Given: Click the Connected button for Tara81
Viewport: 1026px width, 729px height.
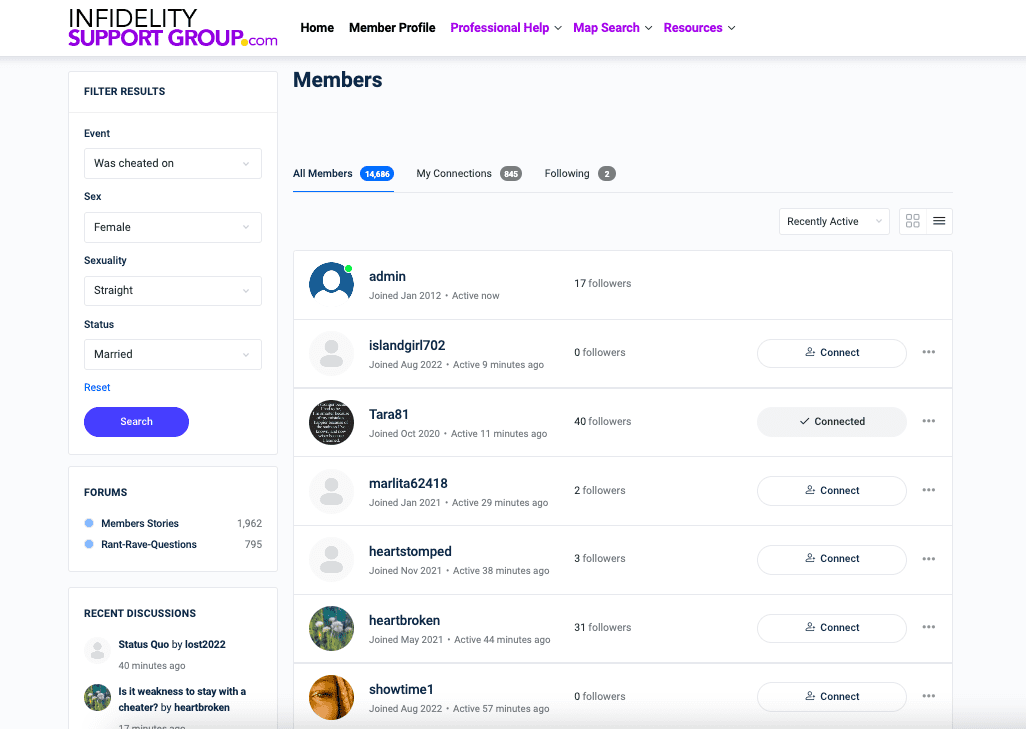Looking at the screenshot, I should tap(832, 421).
